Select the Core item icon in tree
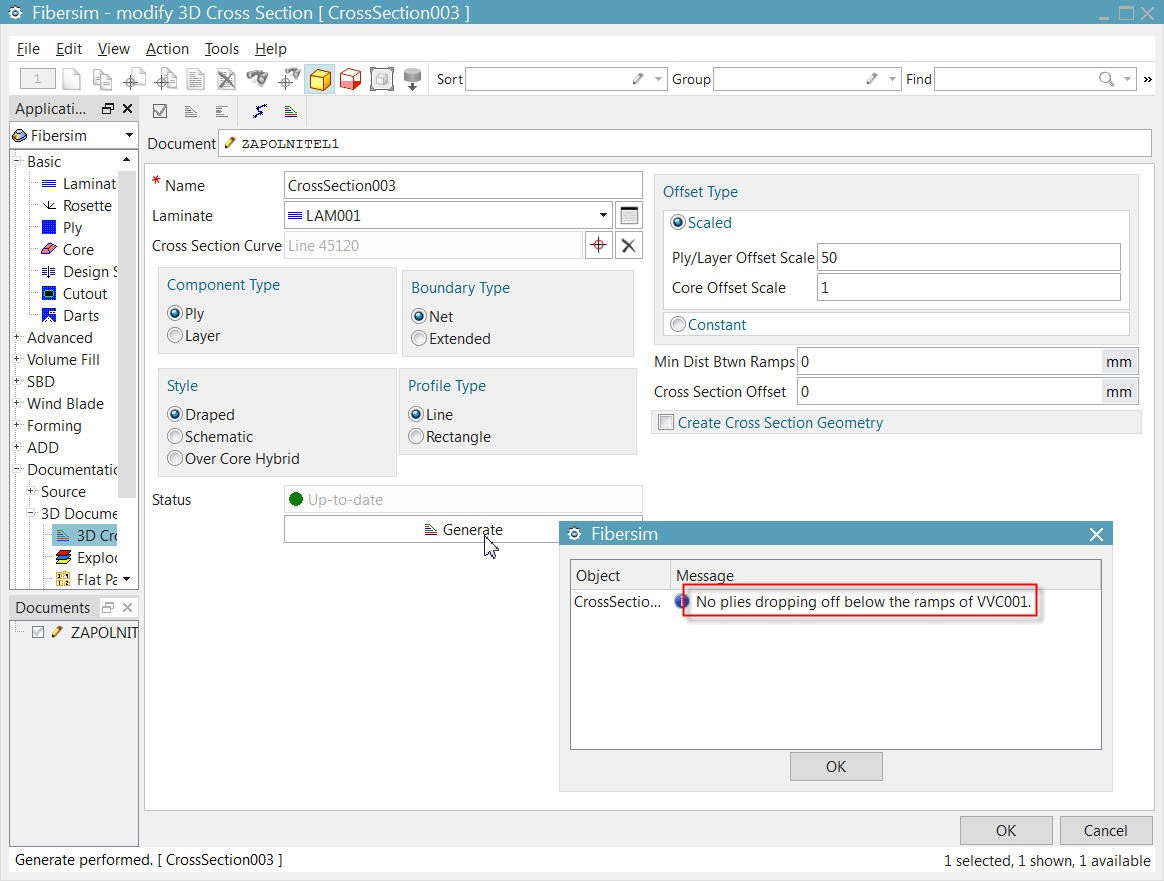 49,250
